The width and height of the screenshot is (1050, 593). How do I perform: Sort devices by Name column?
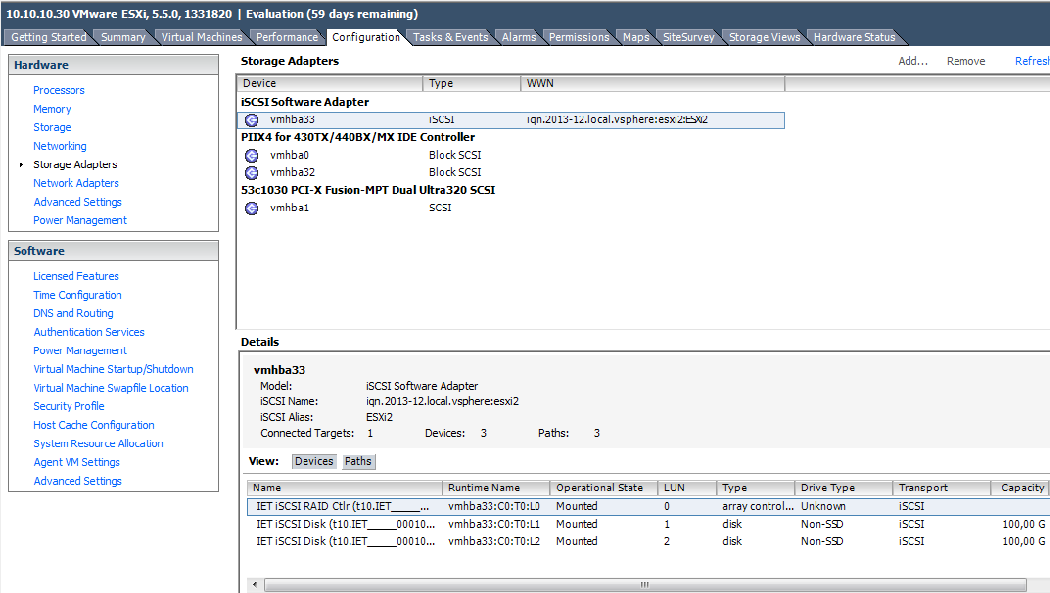click(344, 488)
